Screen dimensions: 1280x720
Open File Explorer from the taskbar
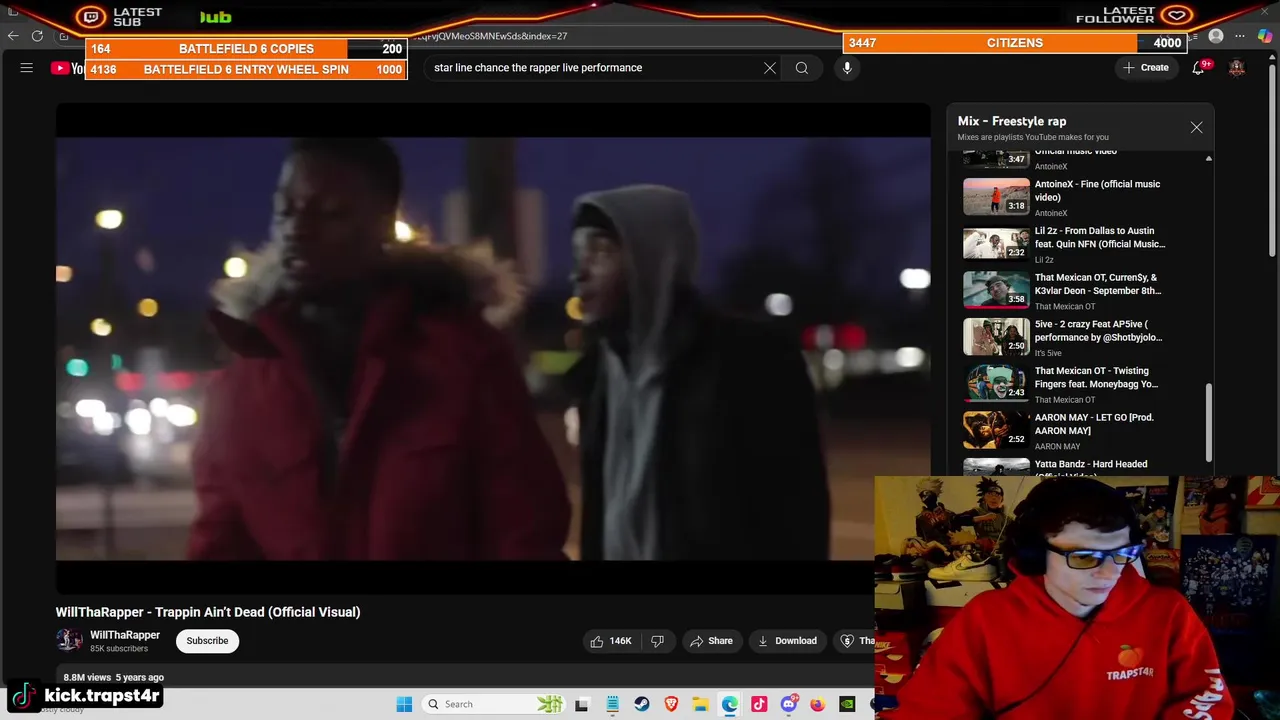click(x=700, y=704)
